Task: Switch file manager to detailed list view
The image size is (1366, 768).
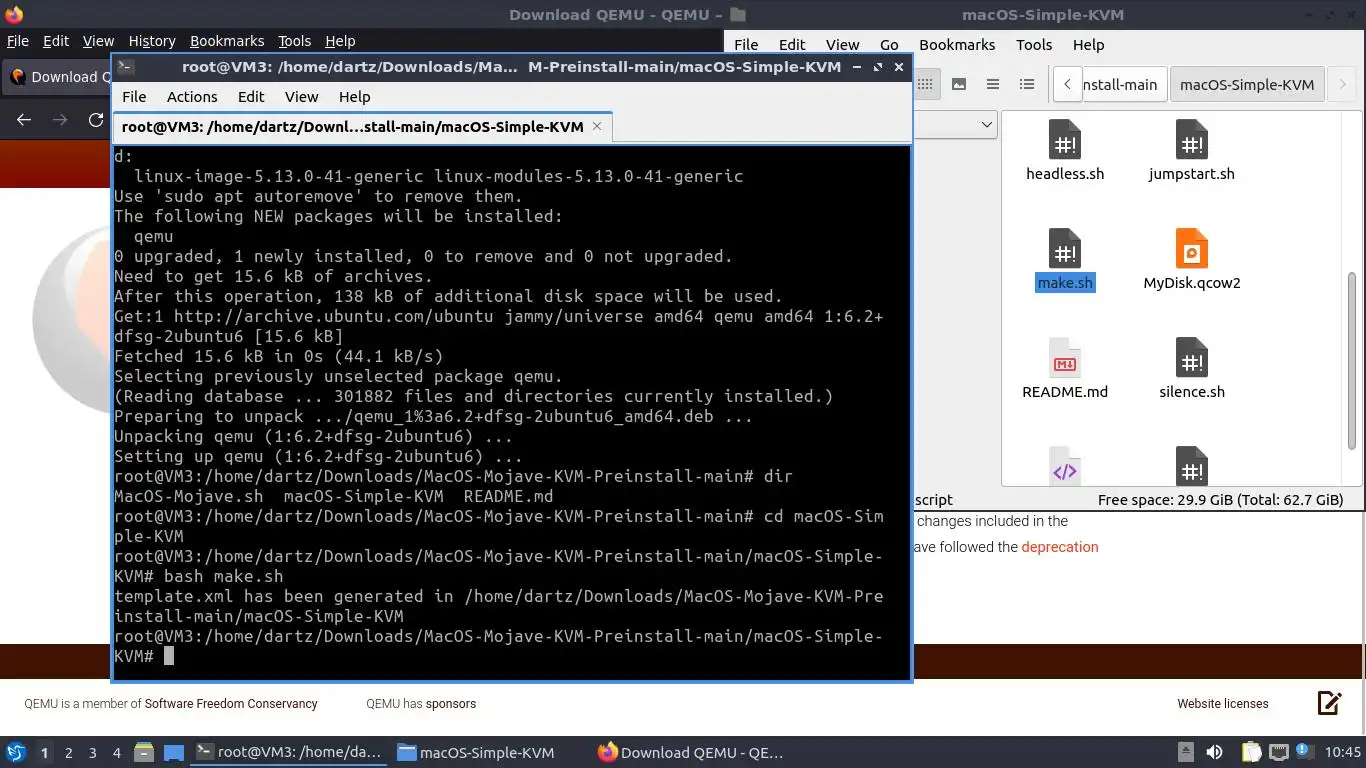Action: tap(1027, 84)
